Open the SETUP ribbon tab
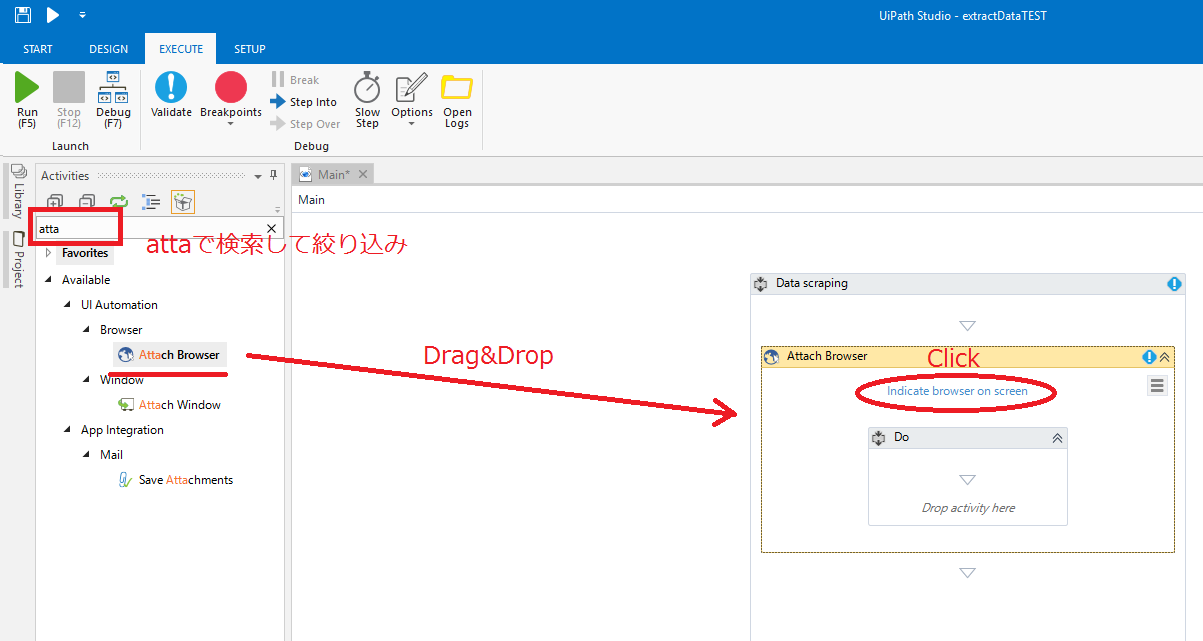Viewport: 1203px width, 641px height. pyautogui.click(x=250, y=49)
